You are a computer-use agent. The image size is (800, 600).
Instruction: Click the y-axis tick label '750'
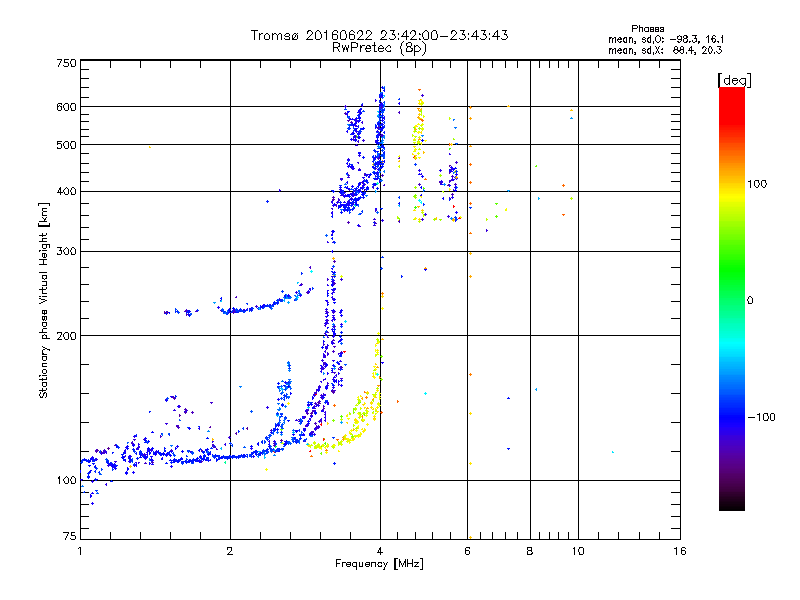coord(66,63)
